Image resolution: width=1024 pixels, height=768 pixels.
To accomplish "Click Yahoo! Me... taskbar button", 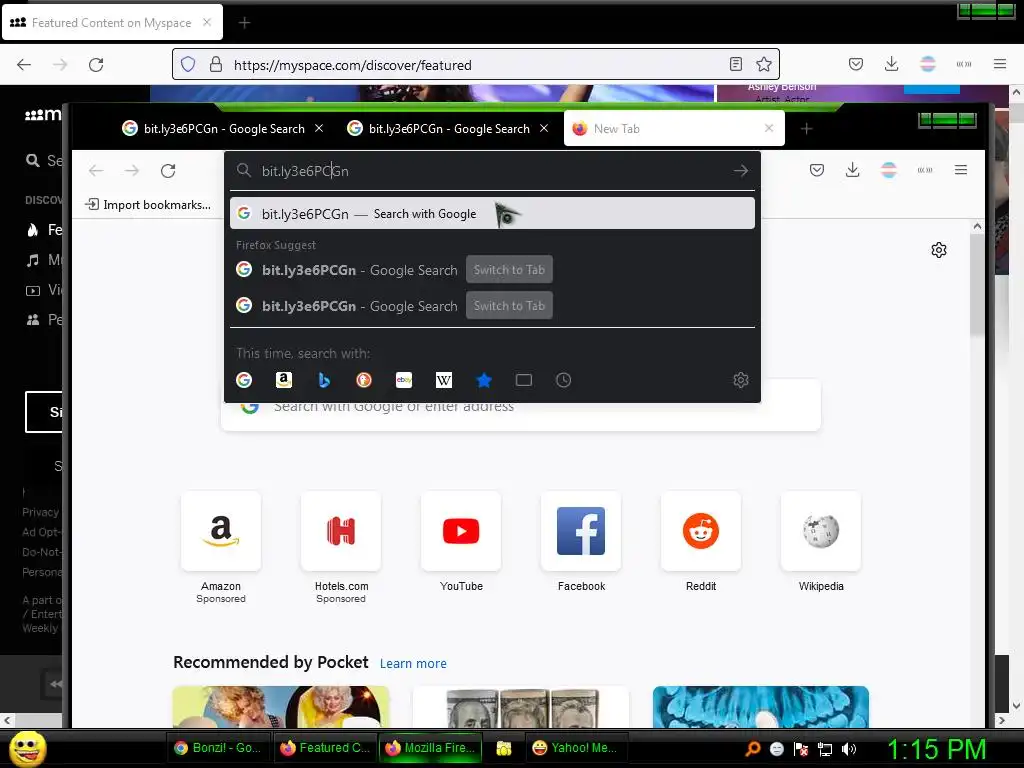I will (x=575, y=748).
